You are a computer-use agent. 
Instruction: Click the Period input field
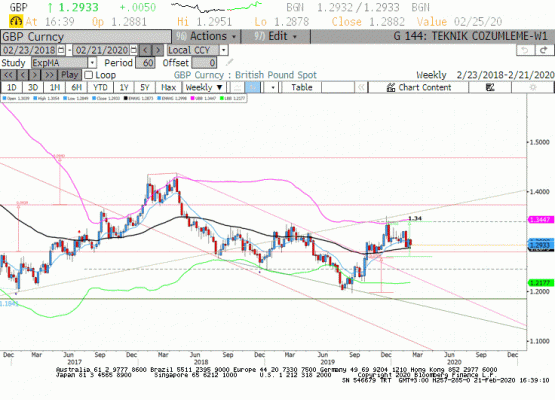point(145,63)
